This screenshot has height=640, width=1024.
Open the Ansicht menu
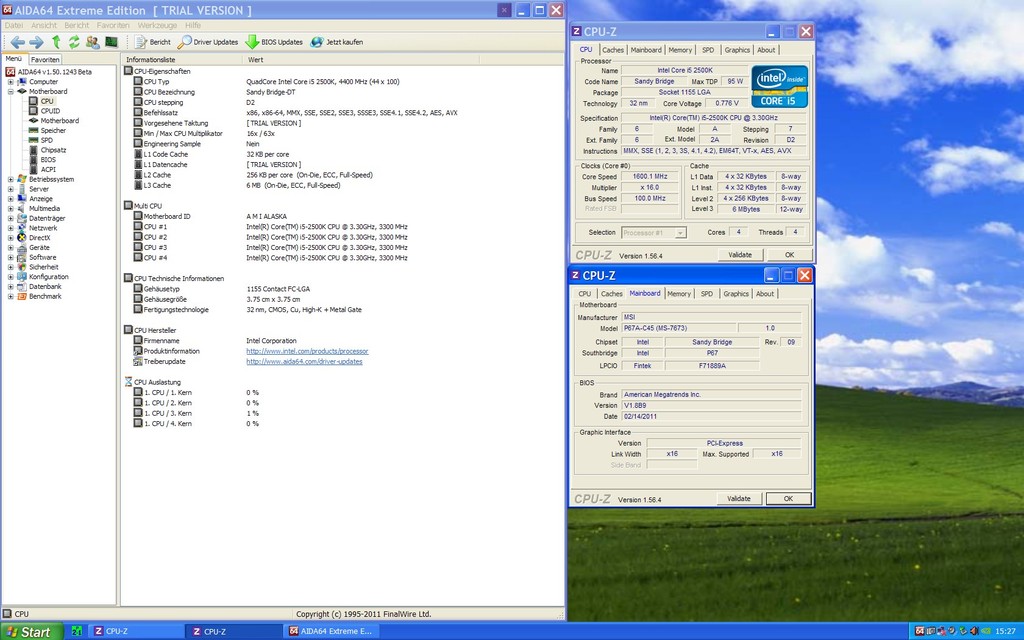click(x=44, y=25)
